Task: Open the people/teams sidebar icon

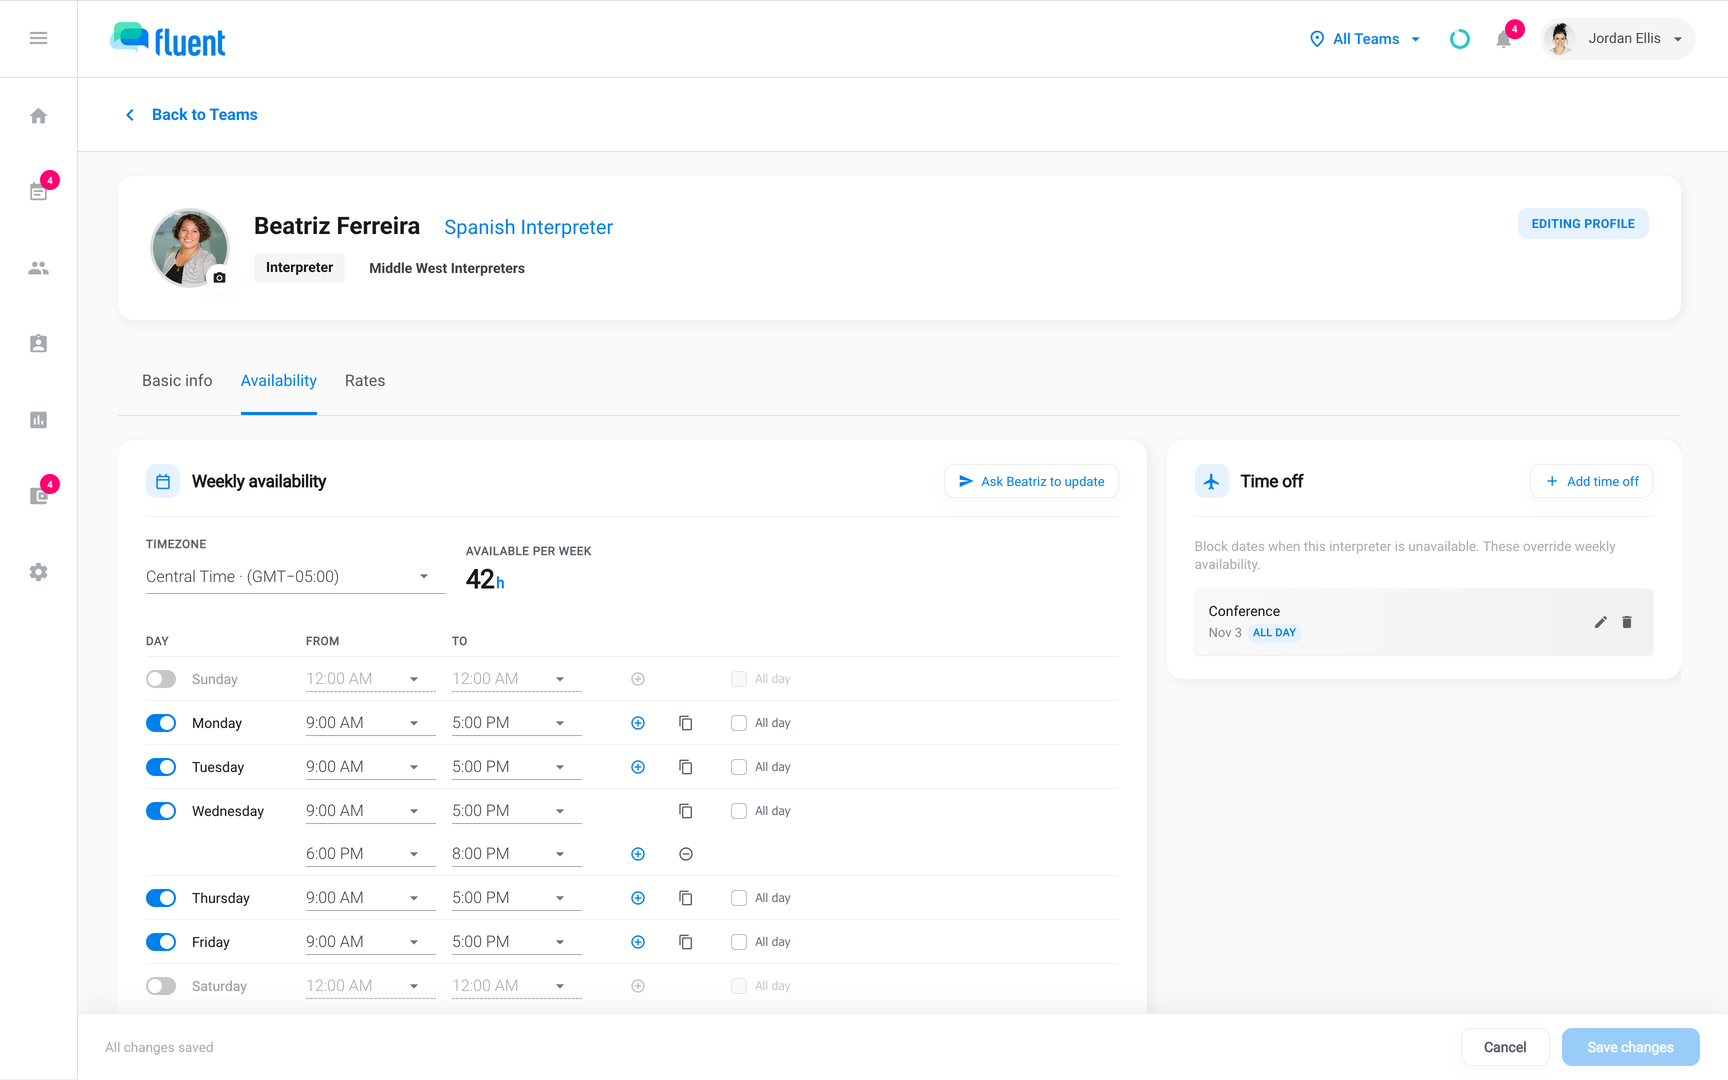Action: (38, 268)
